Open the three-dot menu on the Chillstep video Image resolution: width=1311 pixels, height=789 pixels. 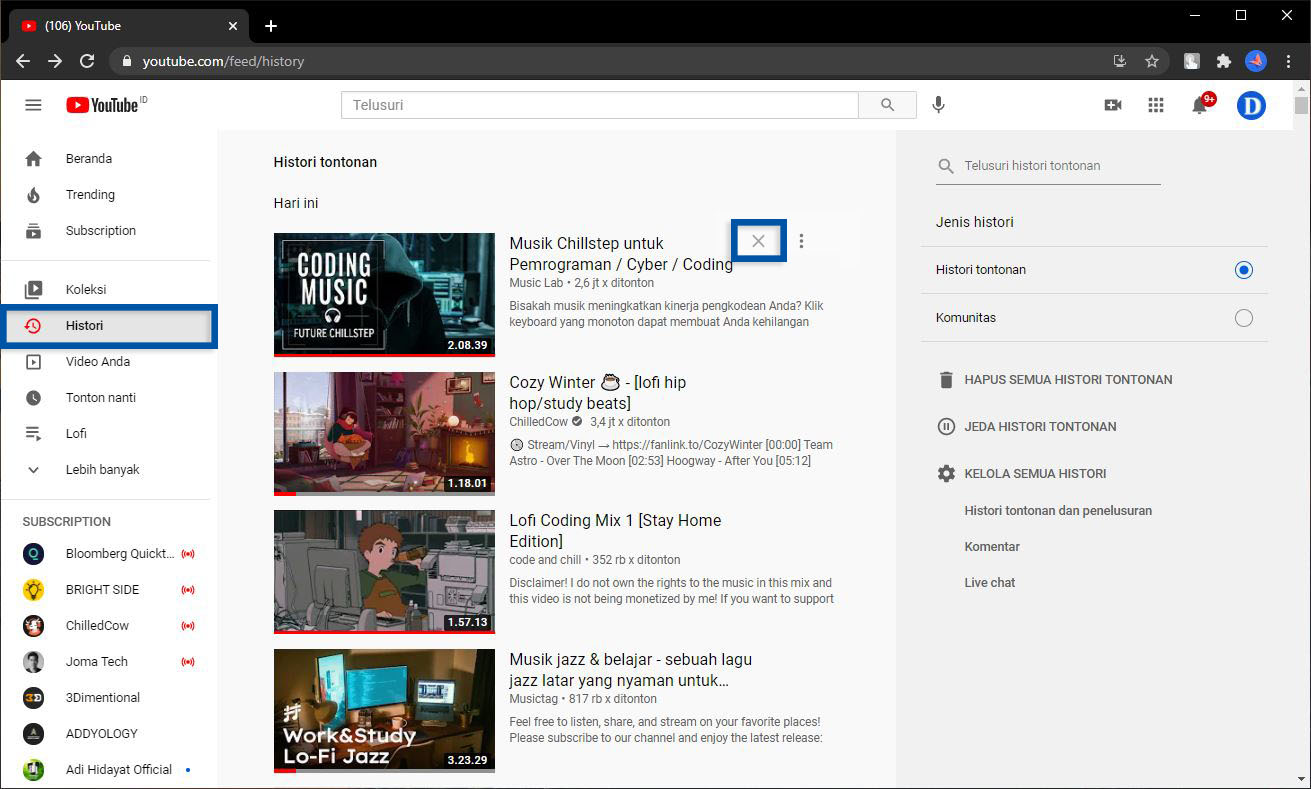tap(801, 240)
